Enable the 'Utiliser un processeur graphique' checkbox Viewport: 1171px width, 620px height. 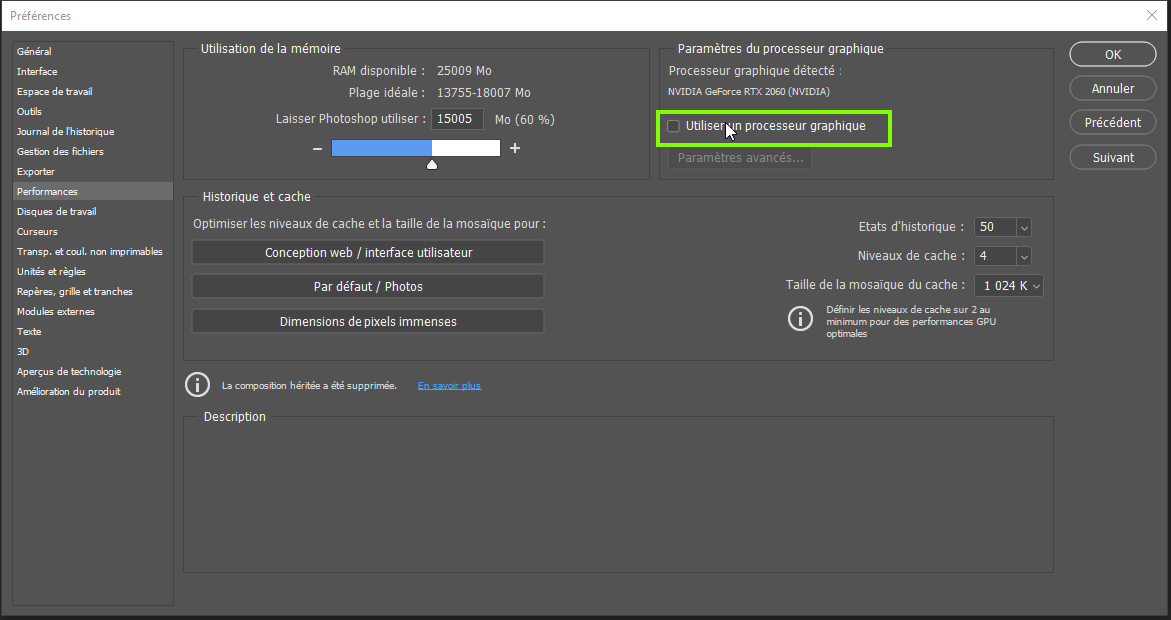[672, 125]
